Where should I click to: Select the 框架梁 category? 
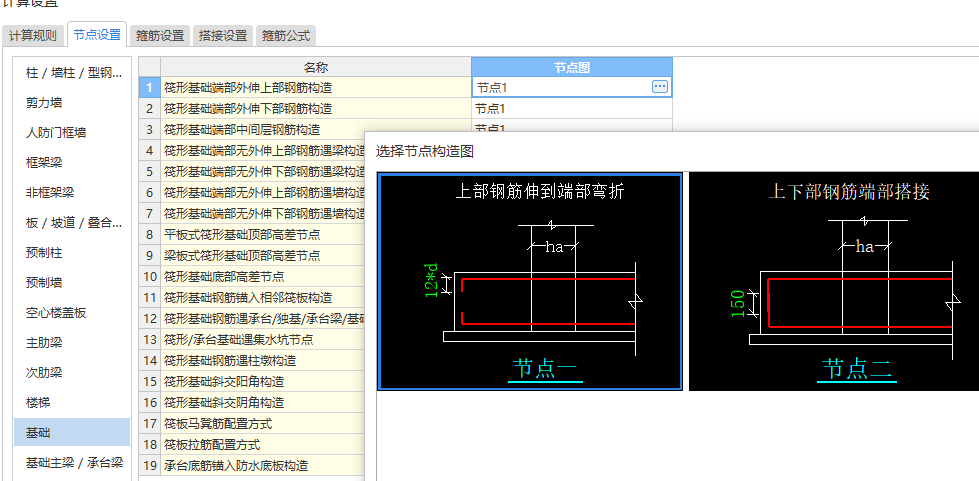point(73,162)
